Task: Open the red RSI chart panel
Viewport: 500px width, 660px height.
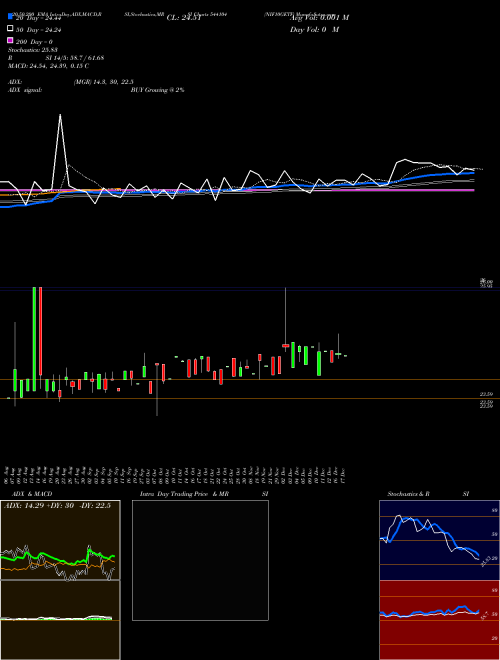Action: 439,620
